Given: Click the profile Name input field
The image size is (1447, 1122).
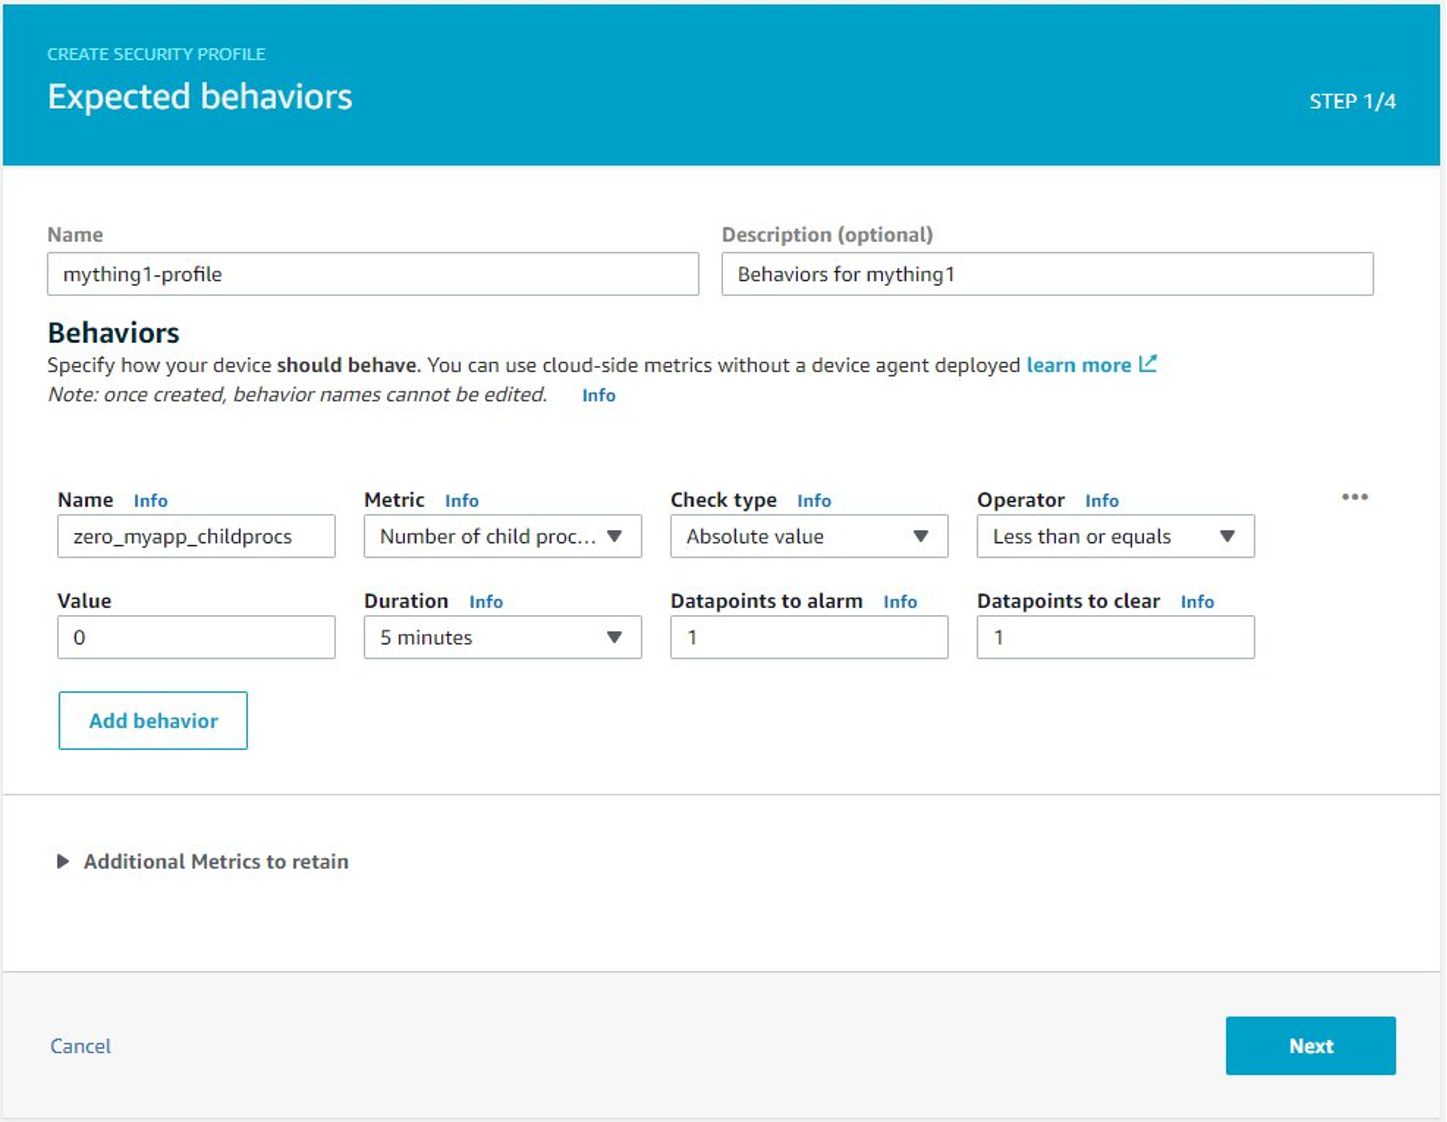Looking at the screenshot, I should [372, 274].
